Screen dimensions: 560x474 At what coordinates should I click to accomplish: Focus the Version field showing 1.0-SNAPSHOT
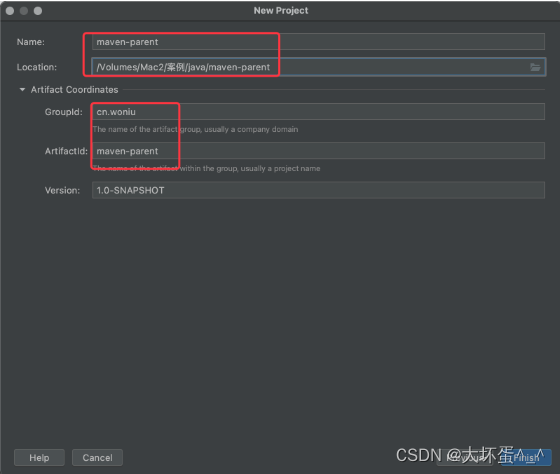click(x=318, y=190)
